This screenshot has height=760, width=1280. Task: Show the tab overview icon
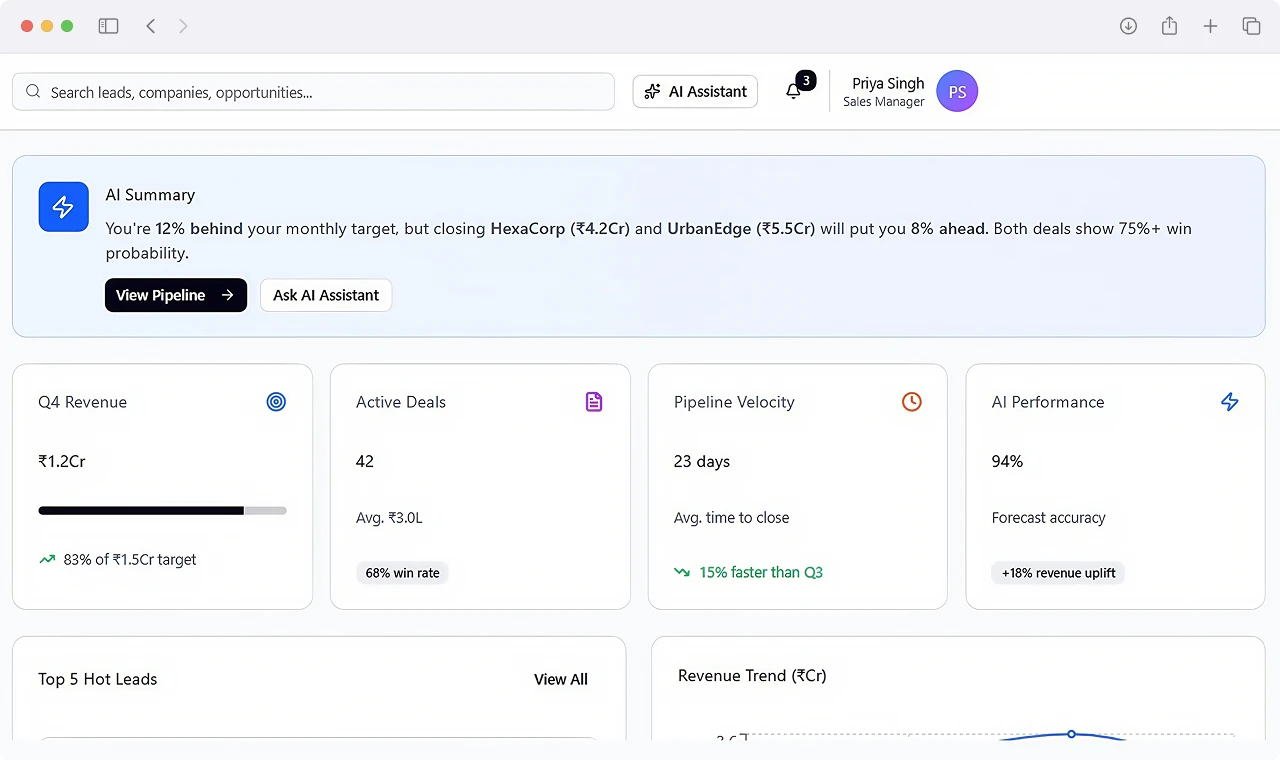tap(1251, 26)
